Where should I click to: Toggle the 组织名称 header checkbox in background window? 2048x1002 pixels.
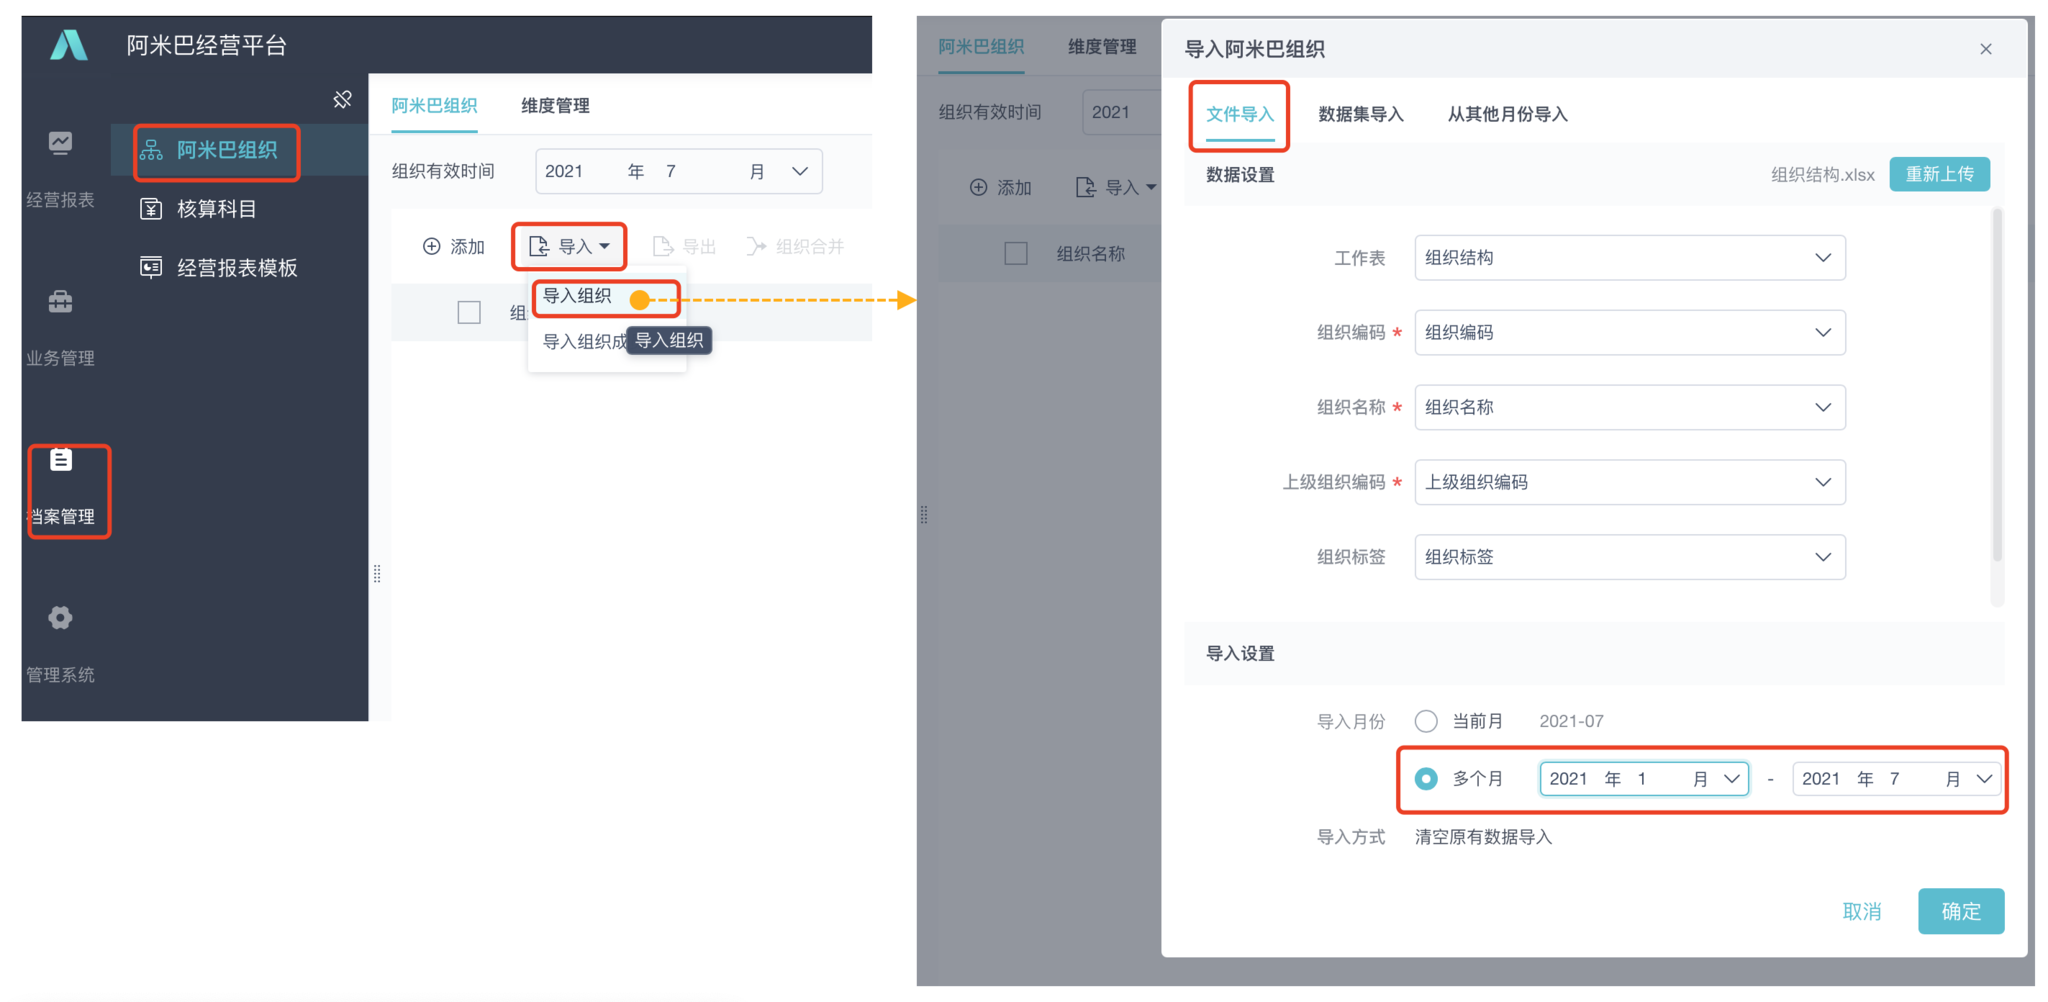click(1016, 253)
